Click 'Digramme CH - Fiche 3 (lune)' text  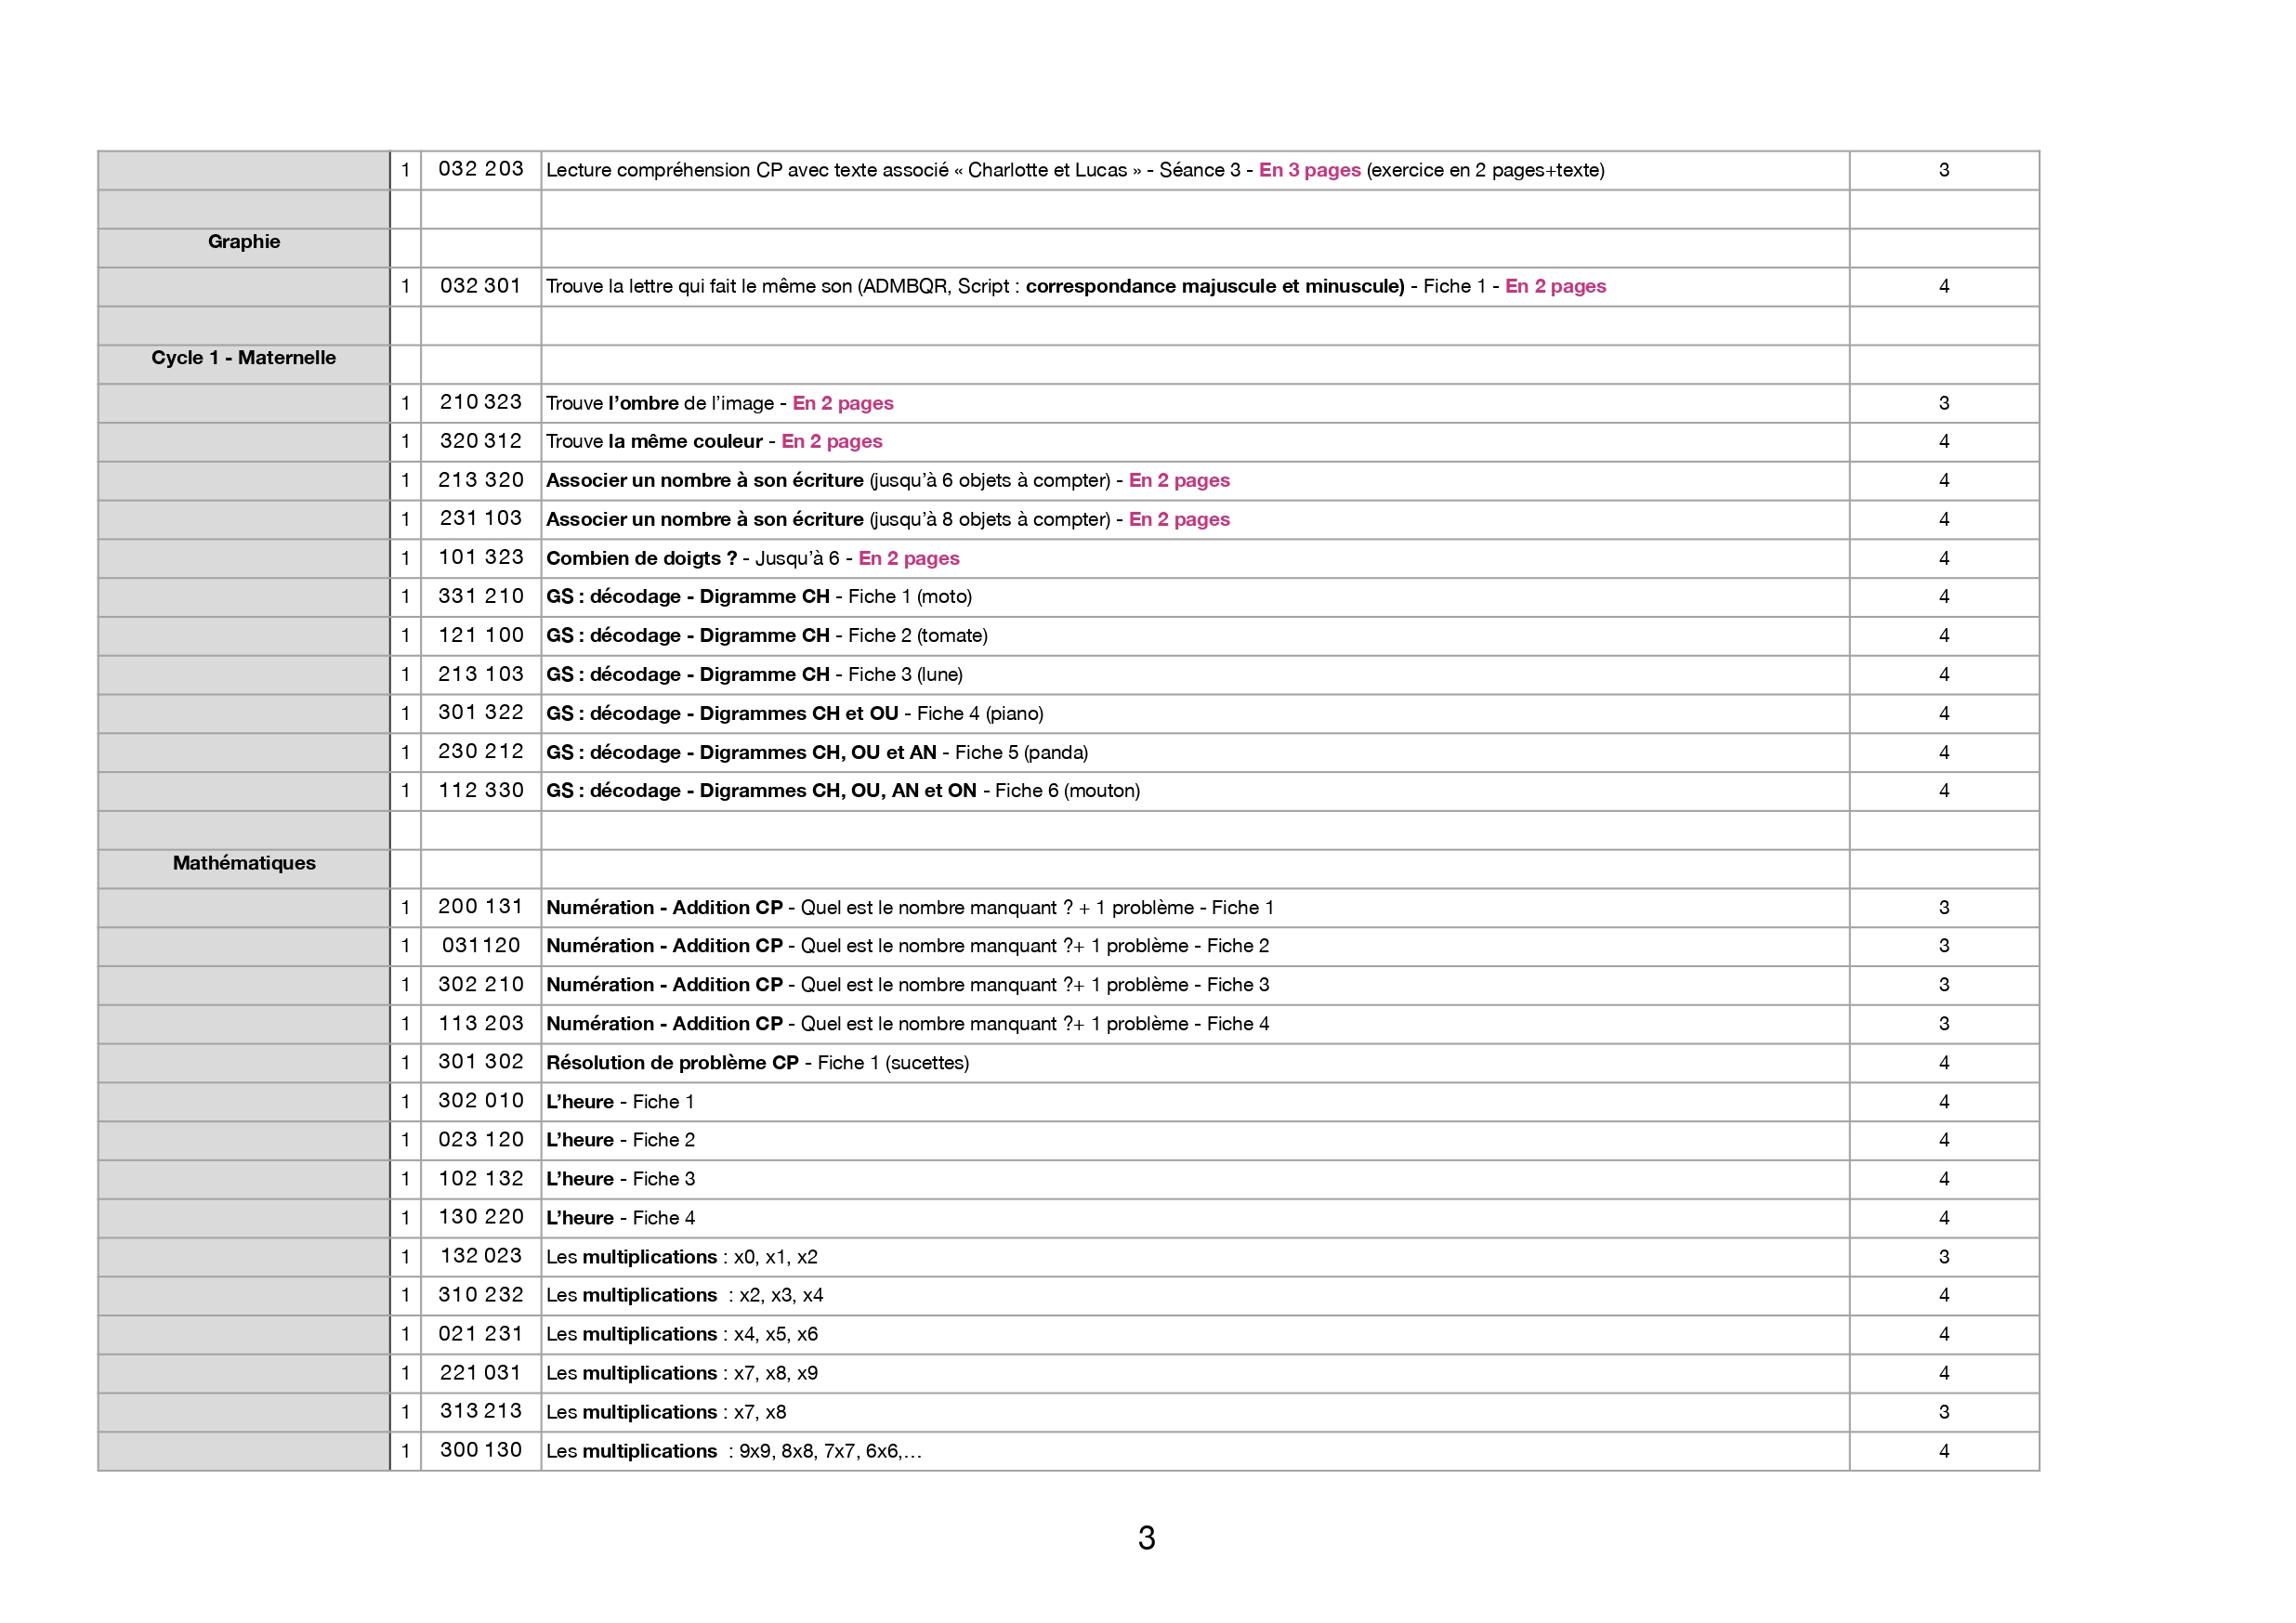pos(831,674)
